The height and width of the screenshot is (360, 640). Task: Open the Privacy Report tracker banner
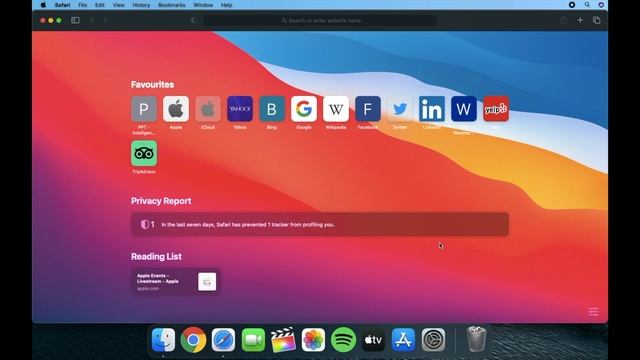[320, 224]
